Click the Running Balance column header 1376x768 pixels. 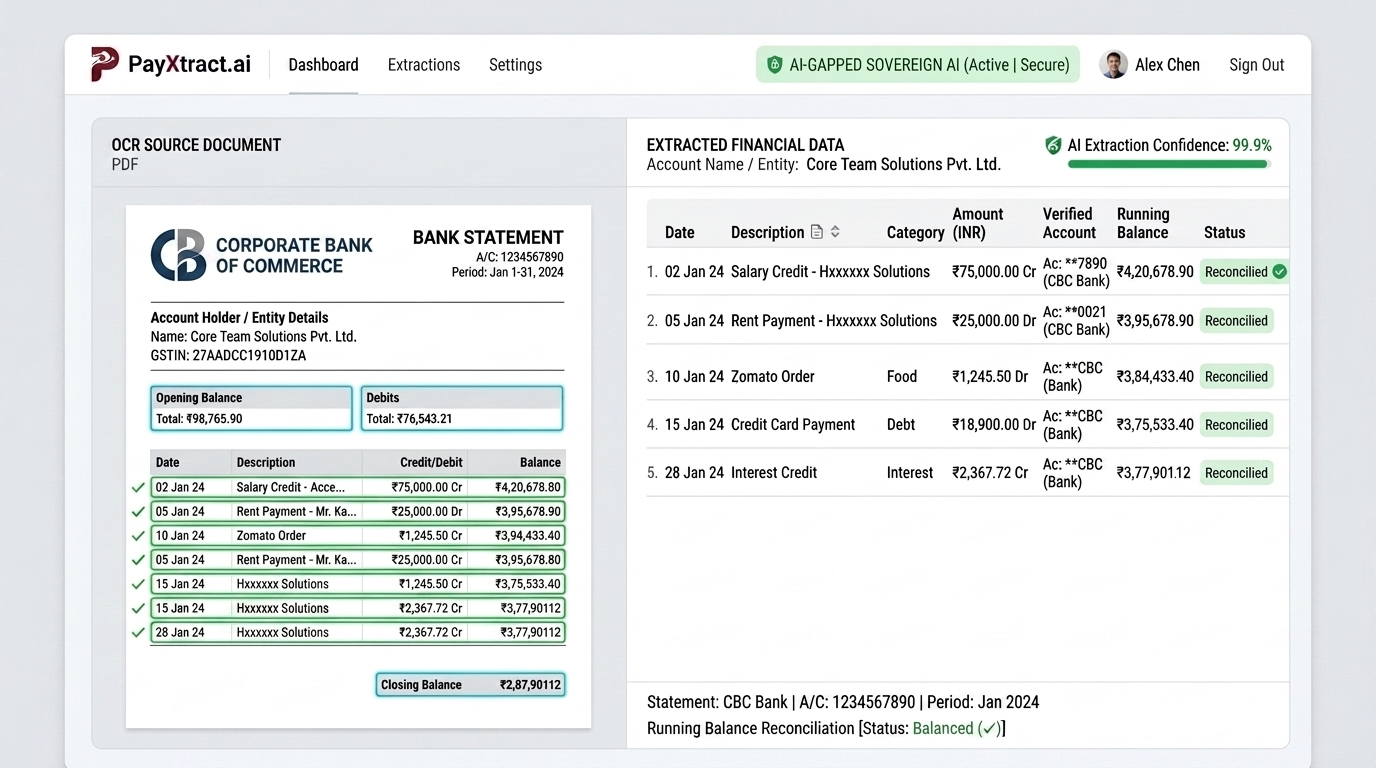pyautogui.click(x=1143, y=223)
